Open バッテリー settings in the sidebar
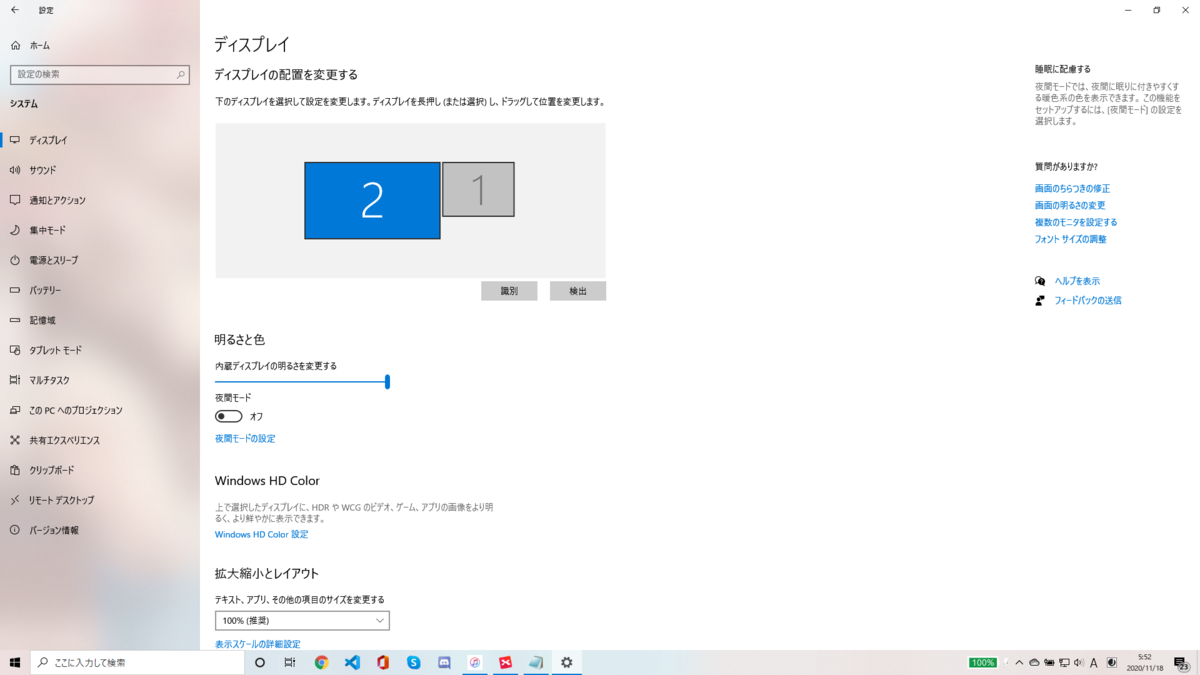The height and width of the screenshot is (675, 1200). tap(60, 290)
